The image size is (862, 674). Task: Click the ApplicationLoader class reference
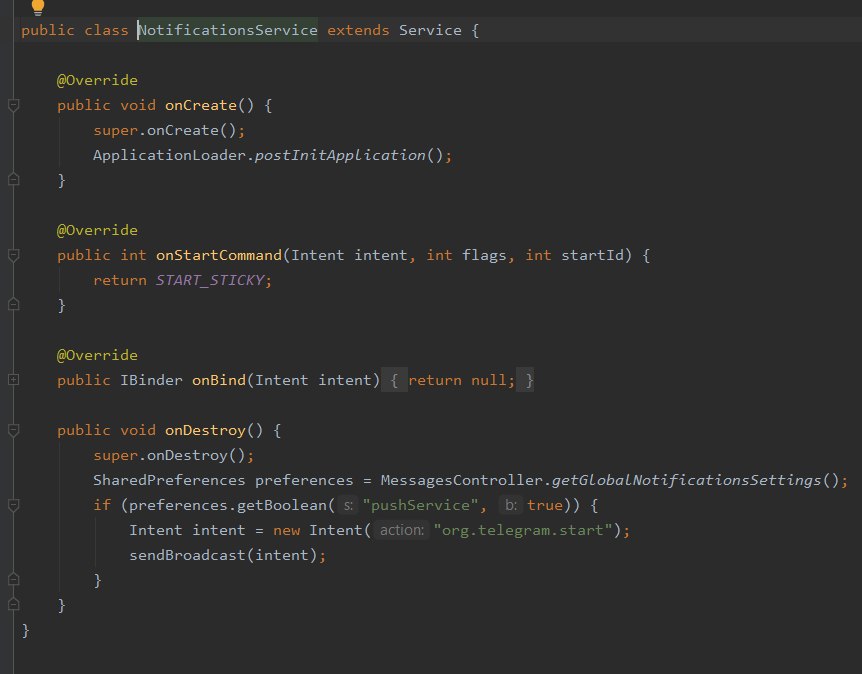169,155
